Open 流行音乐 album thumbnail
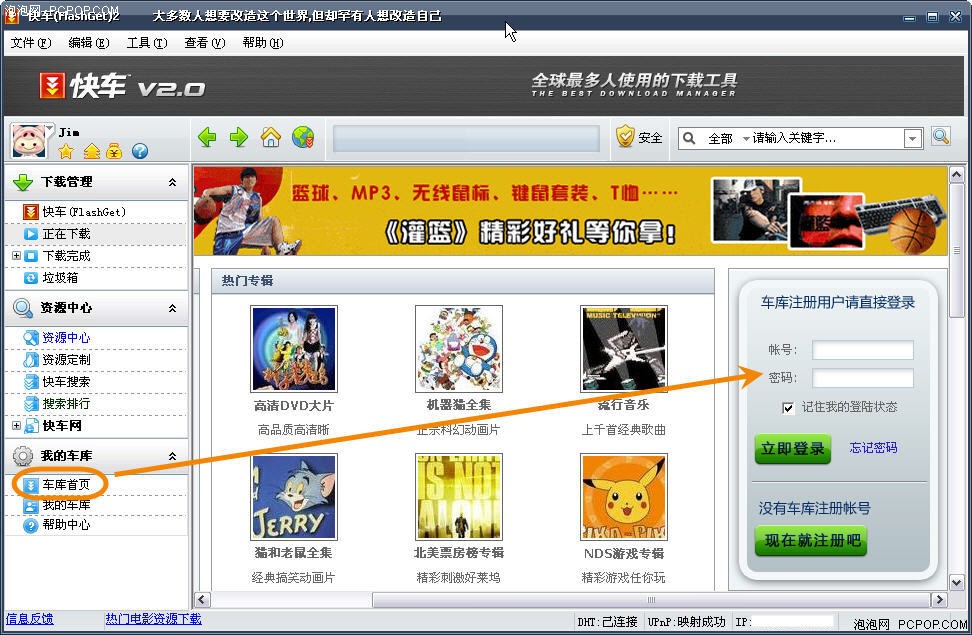The image size is (972, 635). [x=624, y=349]
